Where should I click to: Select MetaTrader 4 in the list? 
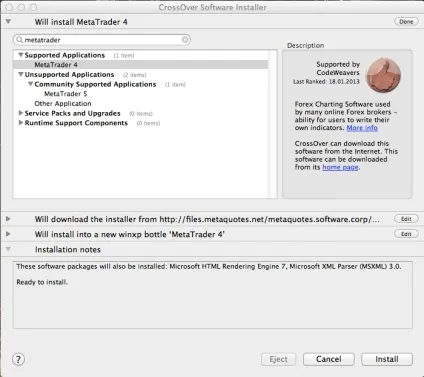pos(140,65)
